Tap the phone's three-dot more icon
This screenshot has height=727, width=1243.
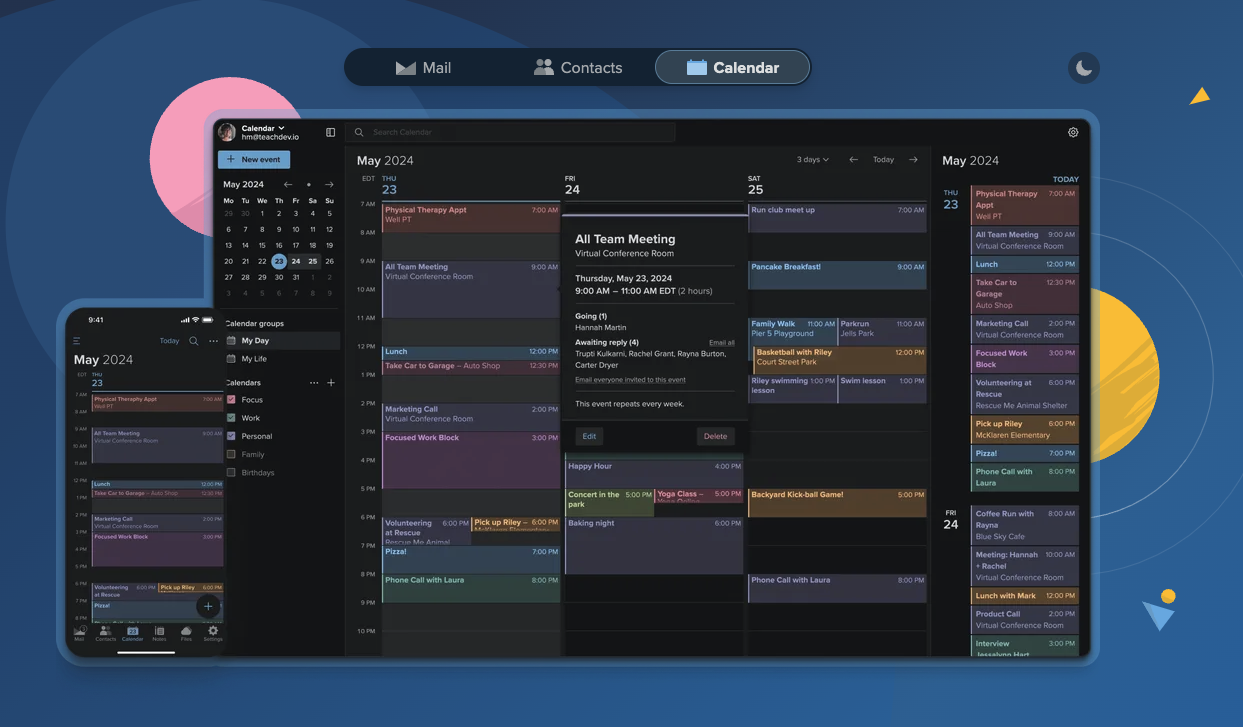tap(213, 341)
